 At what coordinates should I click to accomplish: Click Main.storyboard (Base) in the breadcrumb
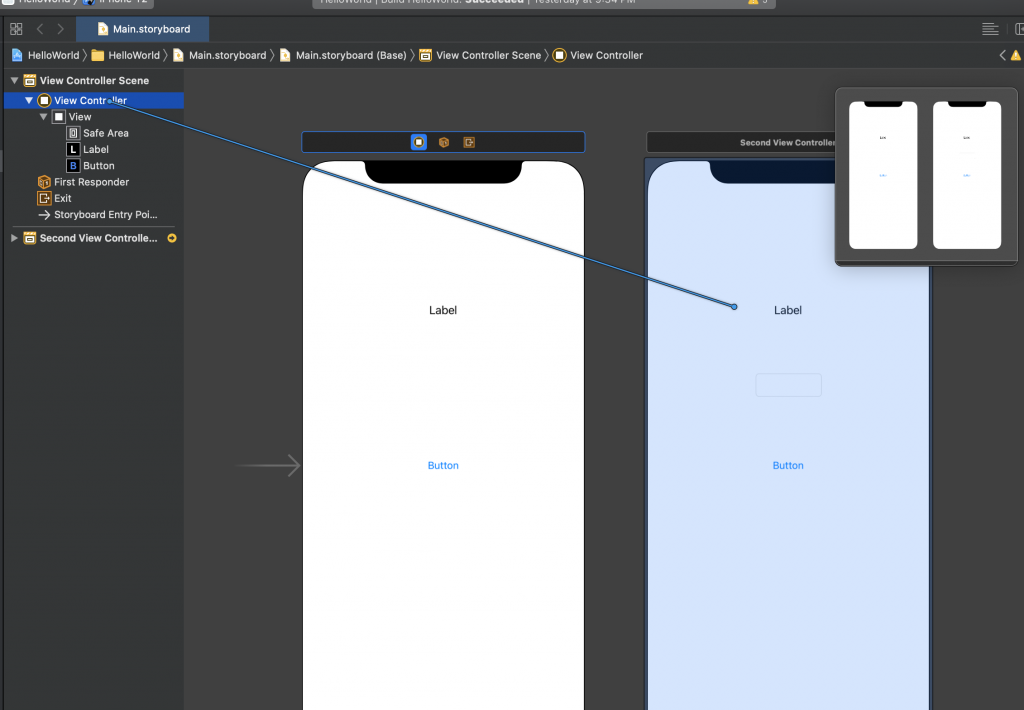343,56
